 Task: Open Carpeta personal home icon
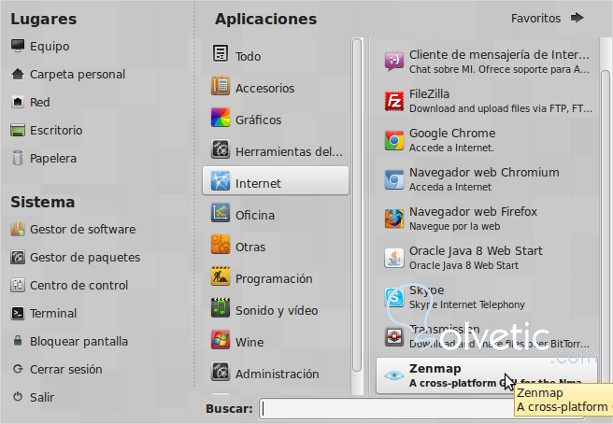tap(18, 74)
